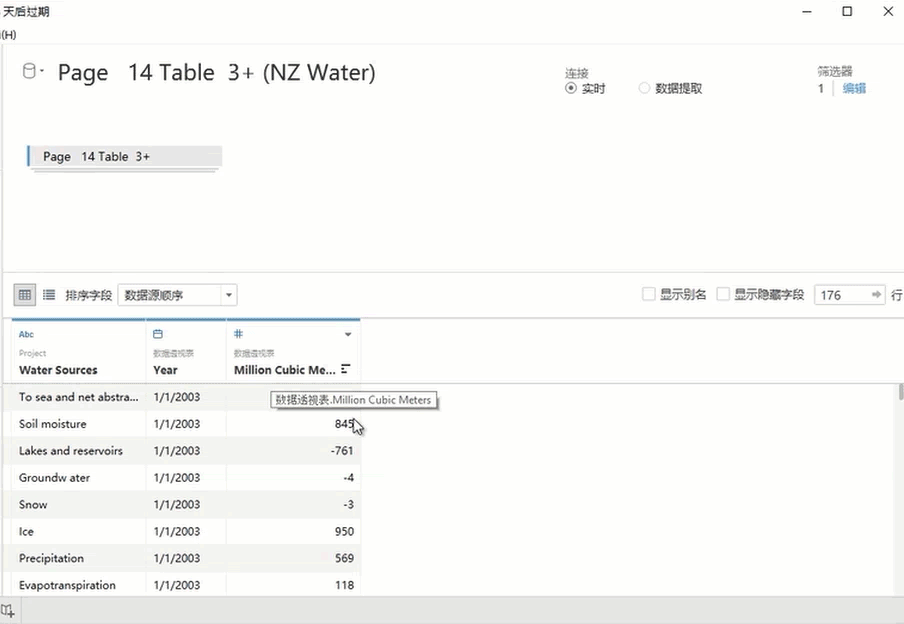
Task: Select the 实时 live connection option
Action: (x=571, y=88)
